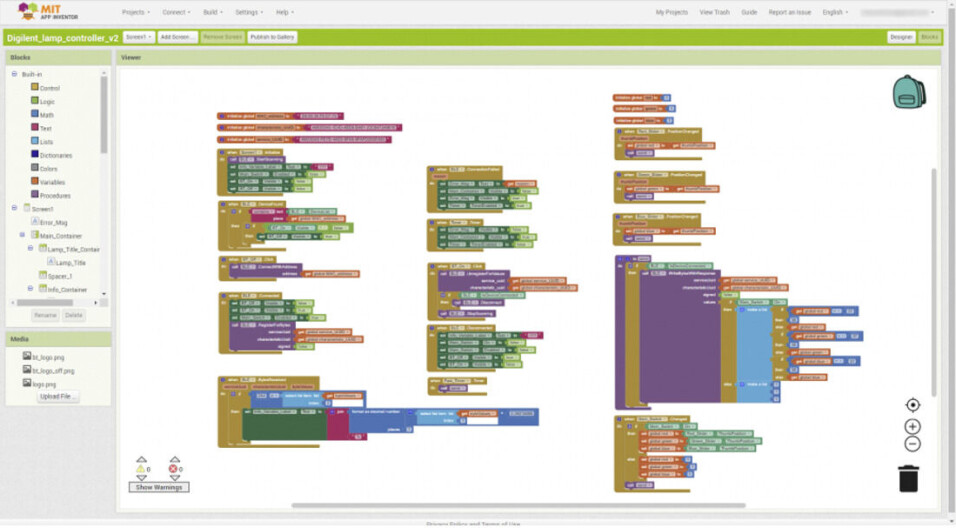Screen dimensions: 956x528
Task: Click the Blocks panel vertical scrollbar
Action: [104, 115]
